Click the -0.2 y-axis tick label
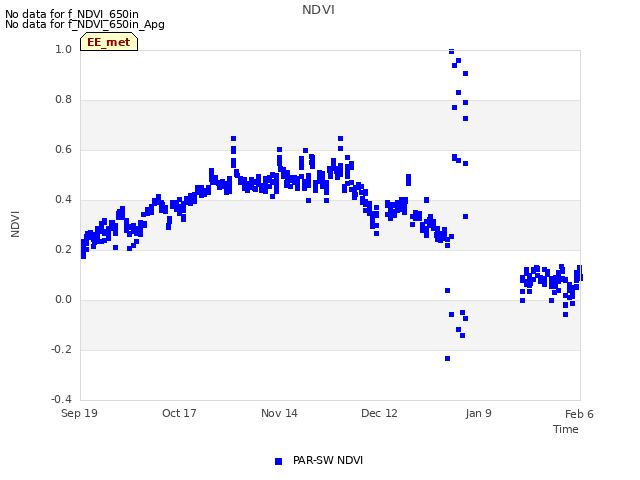640x480 pixels. [61, 349]
